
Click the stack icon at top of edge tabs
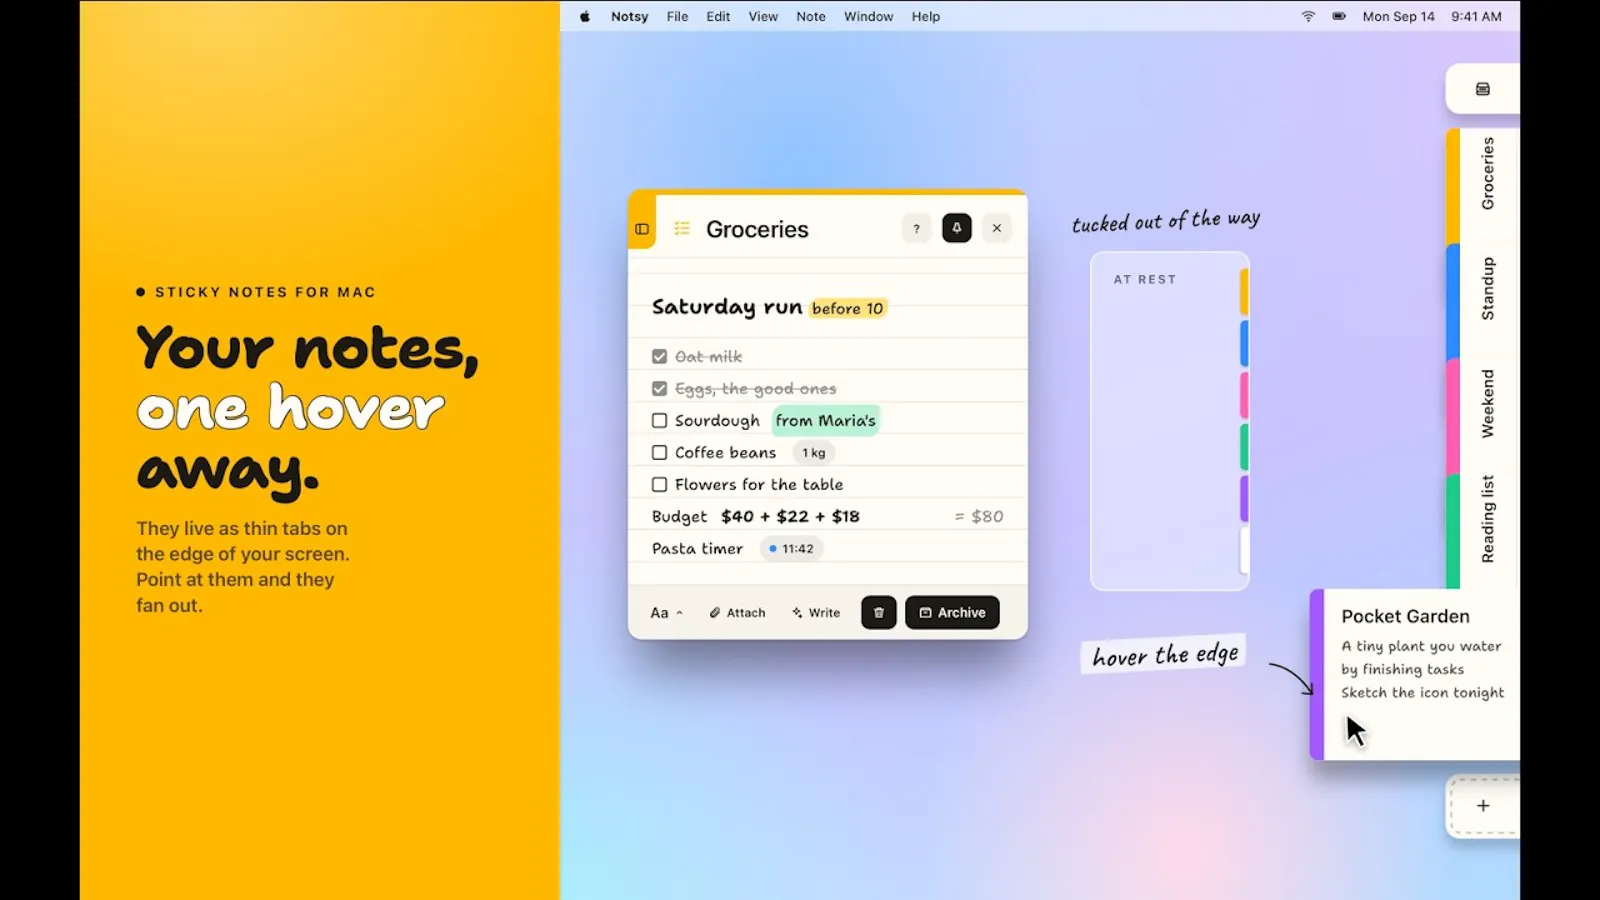(x=1483, y=89)
